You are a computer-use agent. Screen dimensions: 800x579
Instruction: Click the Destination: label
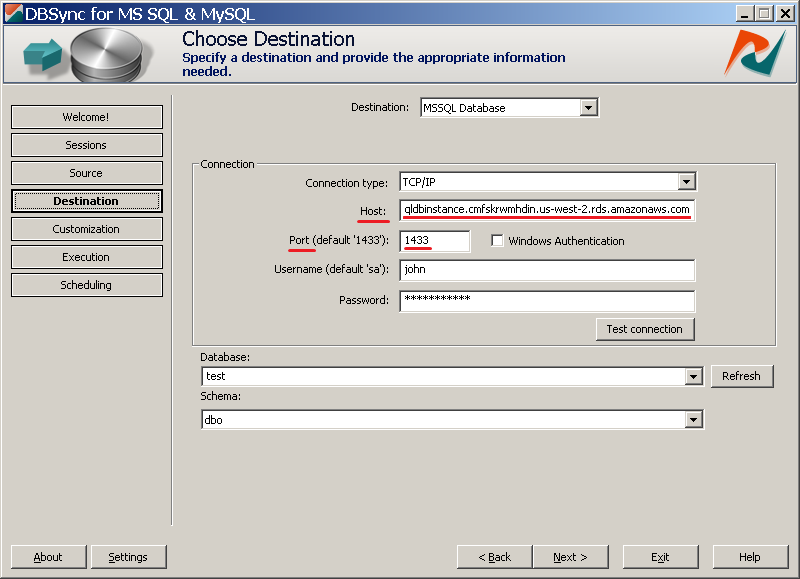click(x=380, y=107)
